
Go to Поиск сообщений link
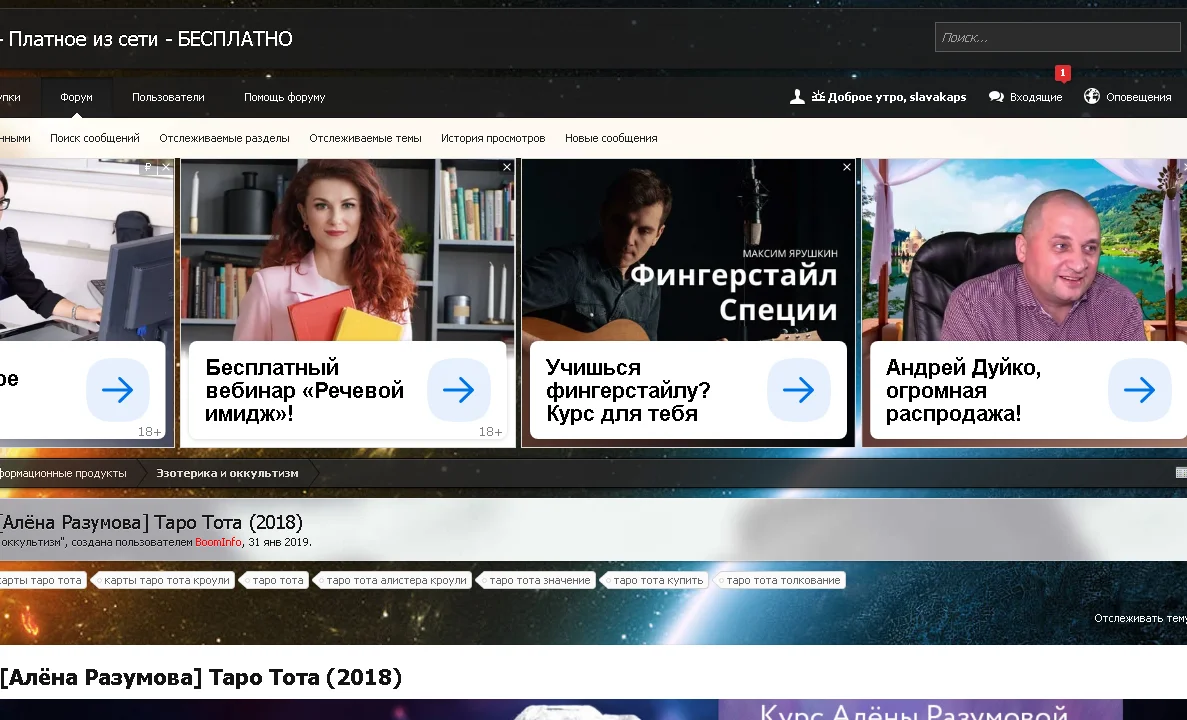95,138
